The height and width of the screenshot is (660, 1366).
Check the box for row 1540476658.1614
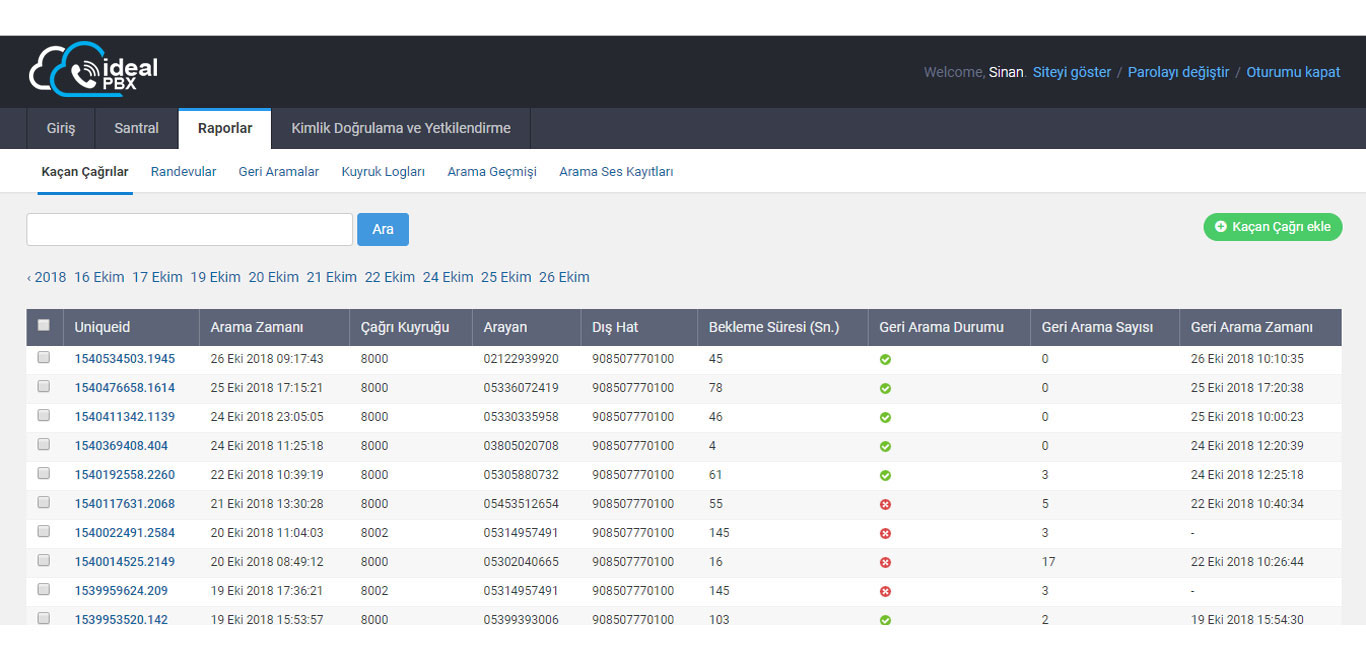(x=43, y=386)
